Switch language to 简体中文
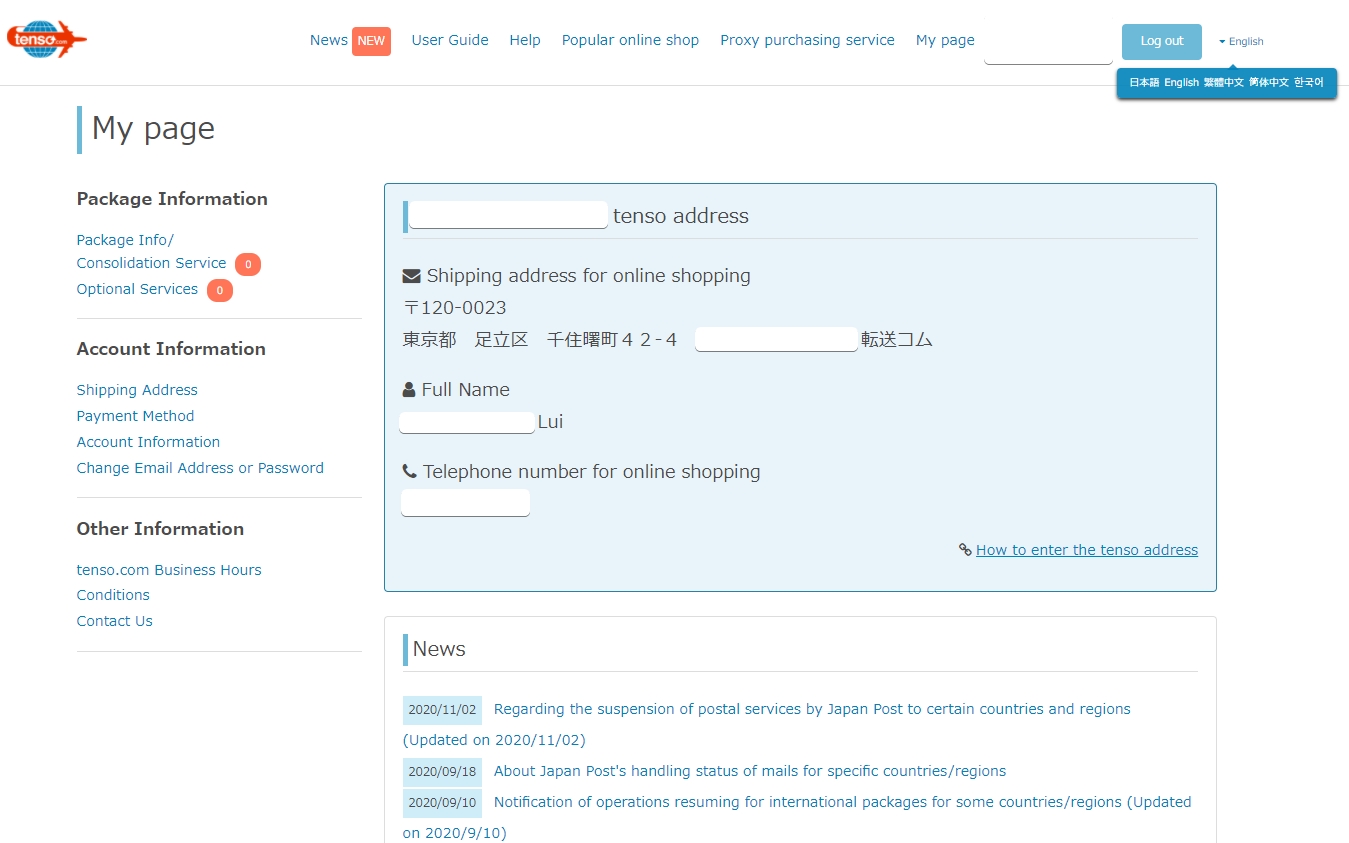 1269,83
